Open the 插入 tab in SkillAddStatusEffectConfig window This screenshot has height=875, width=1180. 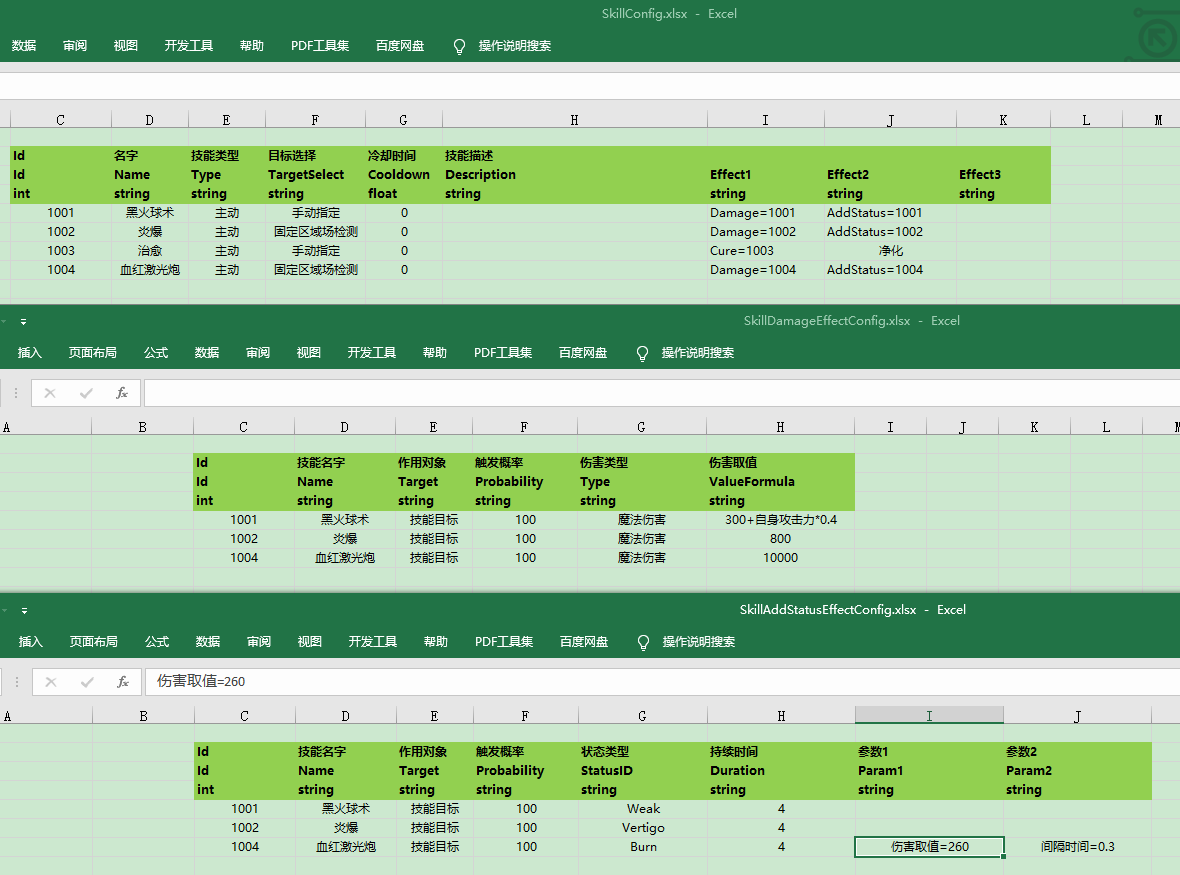tap(31, 642)
